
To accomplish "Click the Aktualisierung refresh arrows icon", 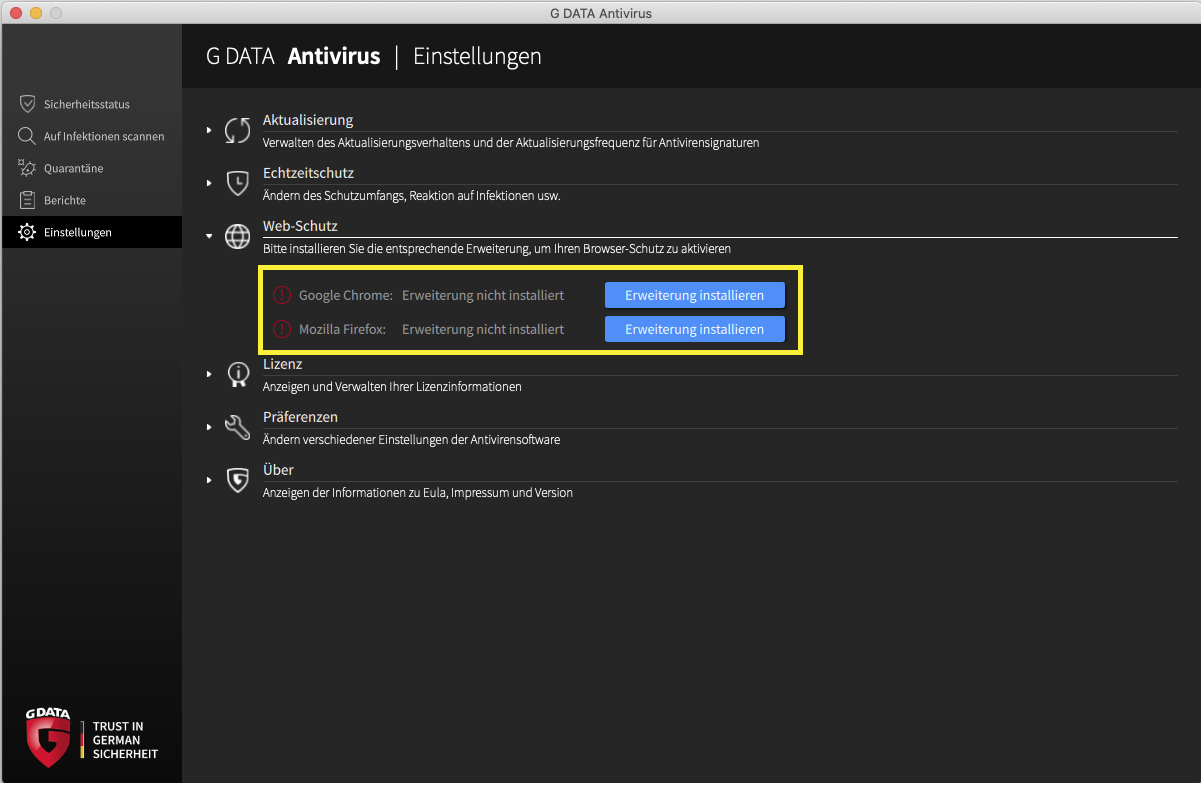I will click(x=237, y=130).
